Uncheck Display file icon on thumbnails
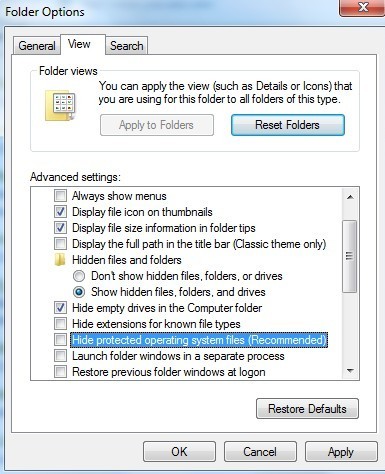 point(60,211)
